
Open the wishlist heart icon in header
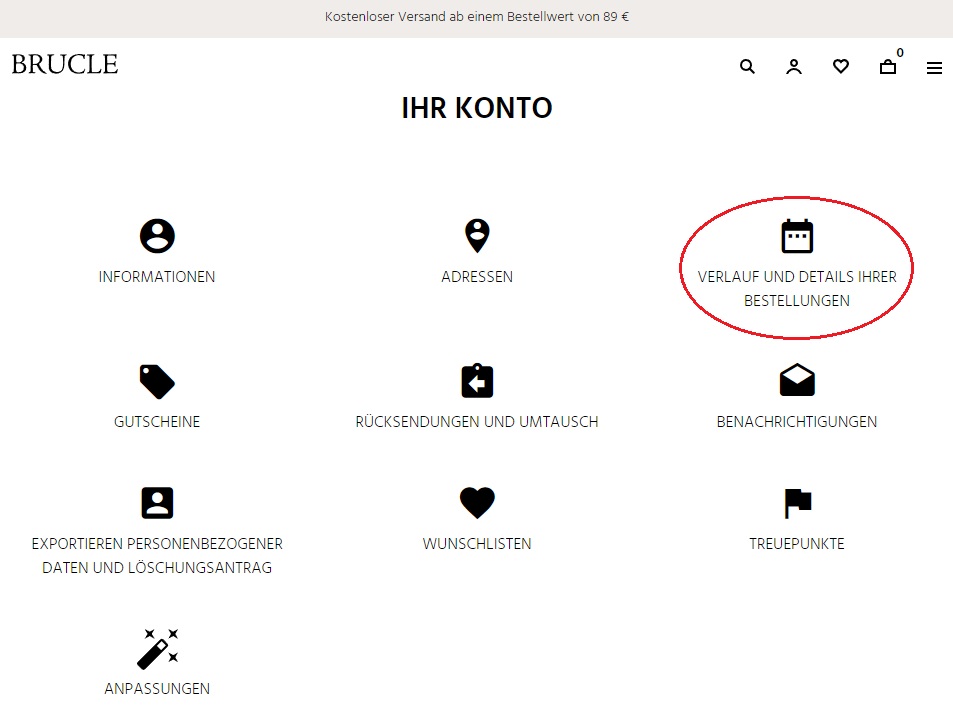[841, 67]
